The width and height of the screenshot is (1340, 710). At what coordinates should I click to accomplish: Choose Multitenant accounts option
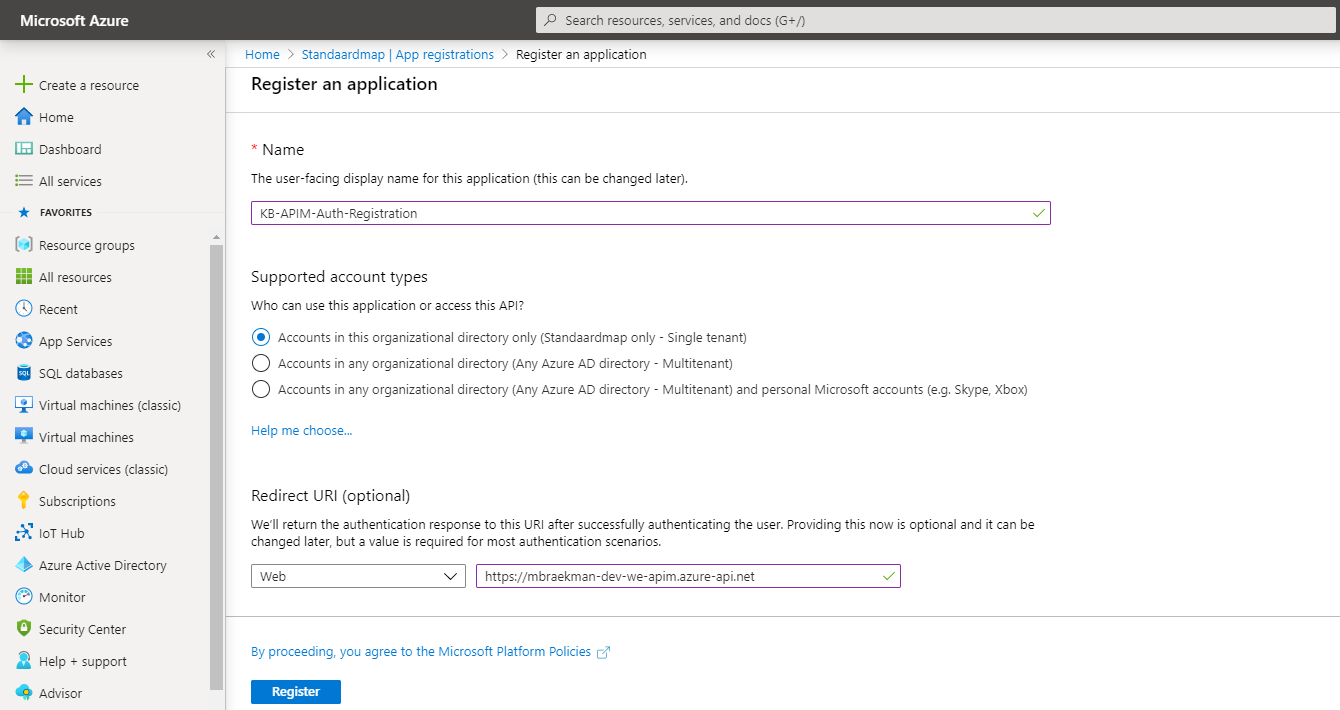261,363
